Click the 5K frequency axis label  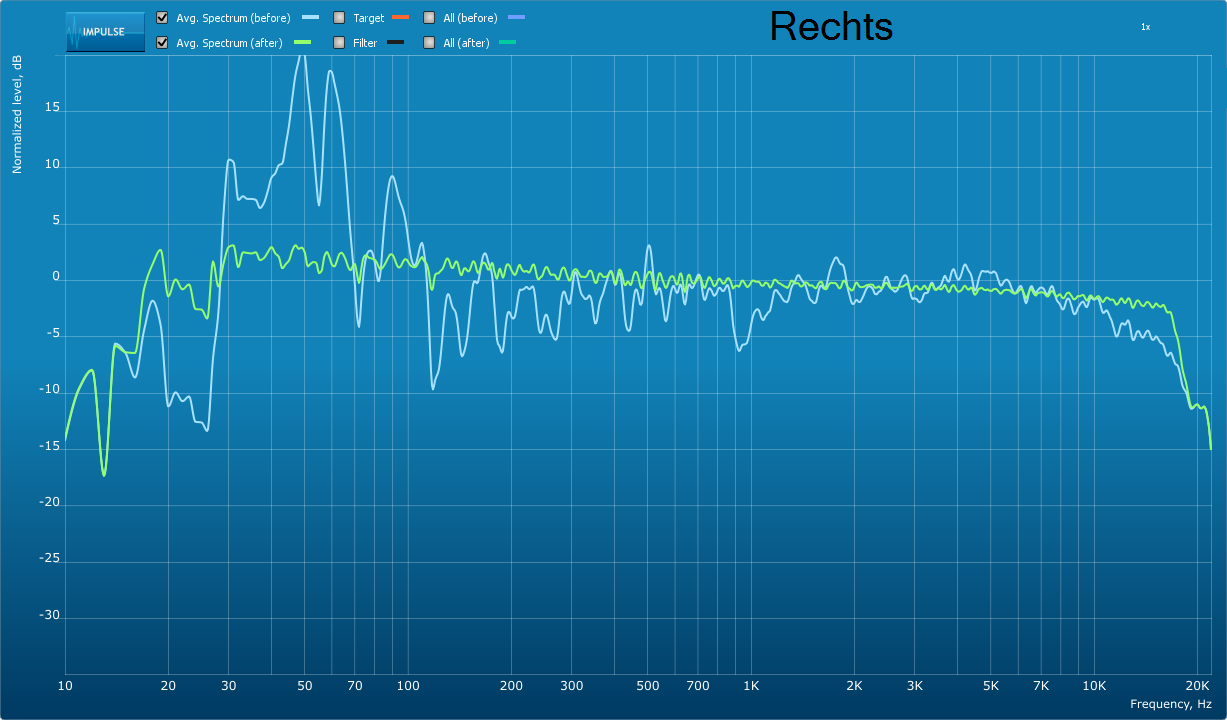coord(991,686)
